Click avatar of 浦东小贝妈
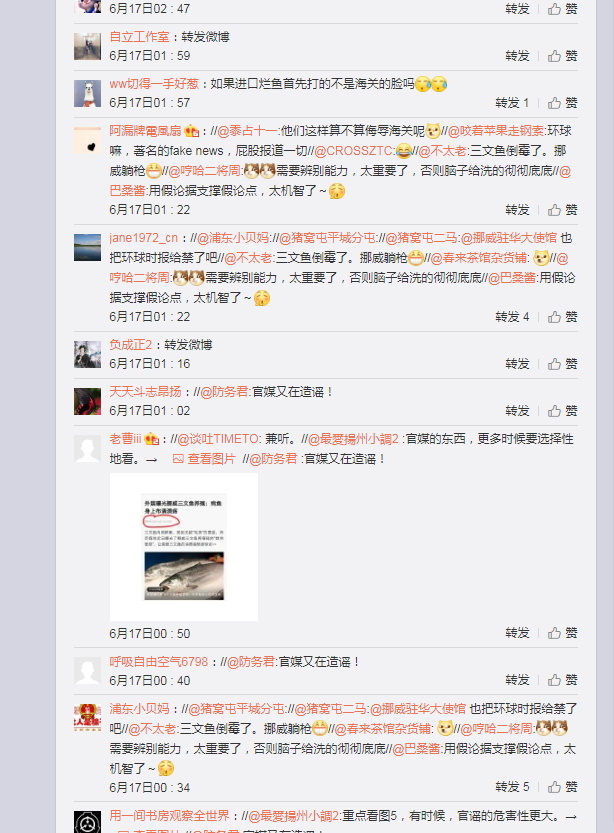 point(87,718)
